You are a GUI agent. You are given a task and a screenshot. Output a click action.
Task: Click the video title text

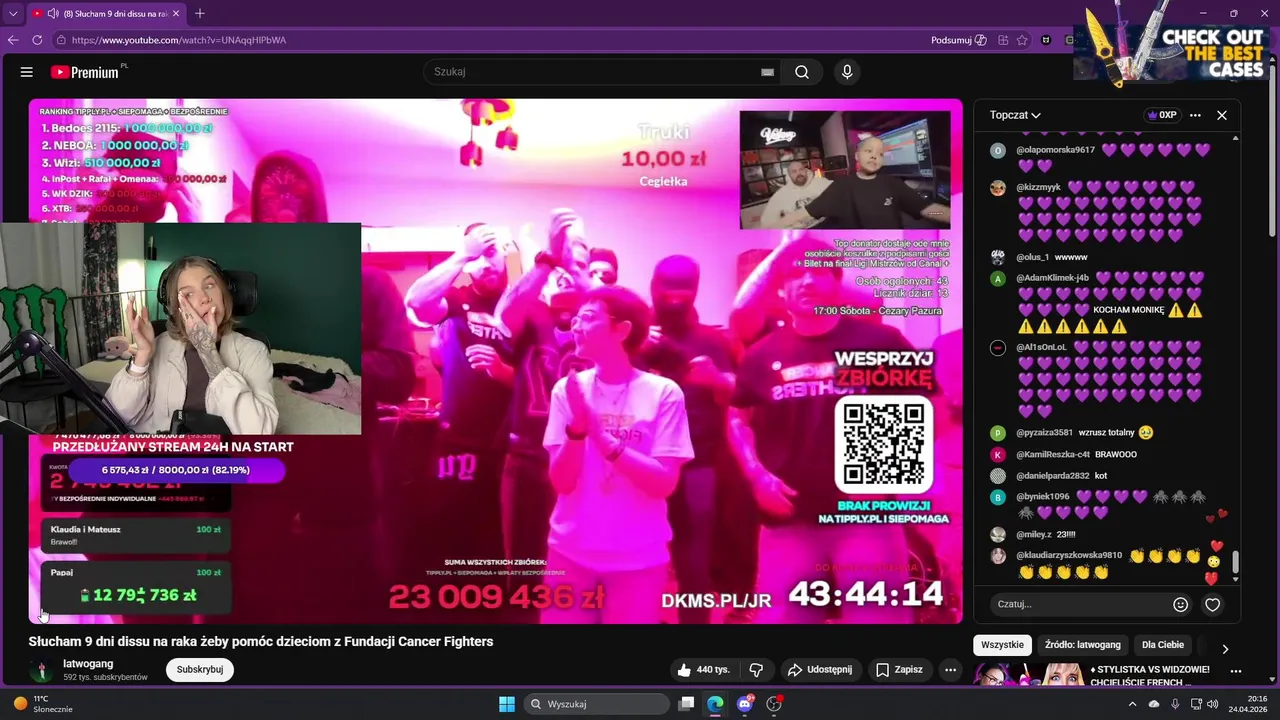point(261,641)
